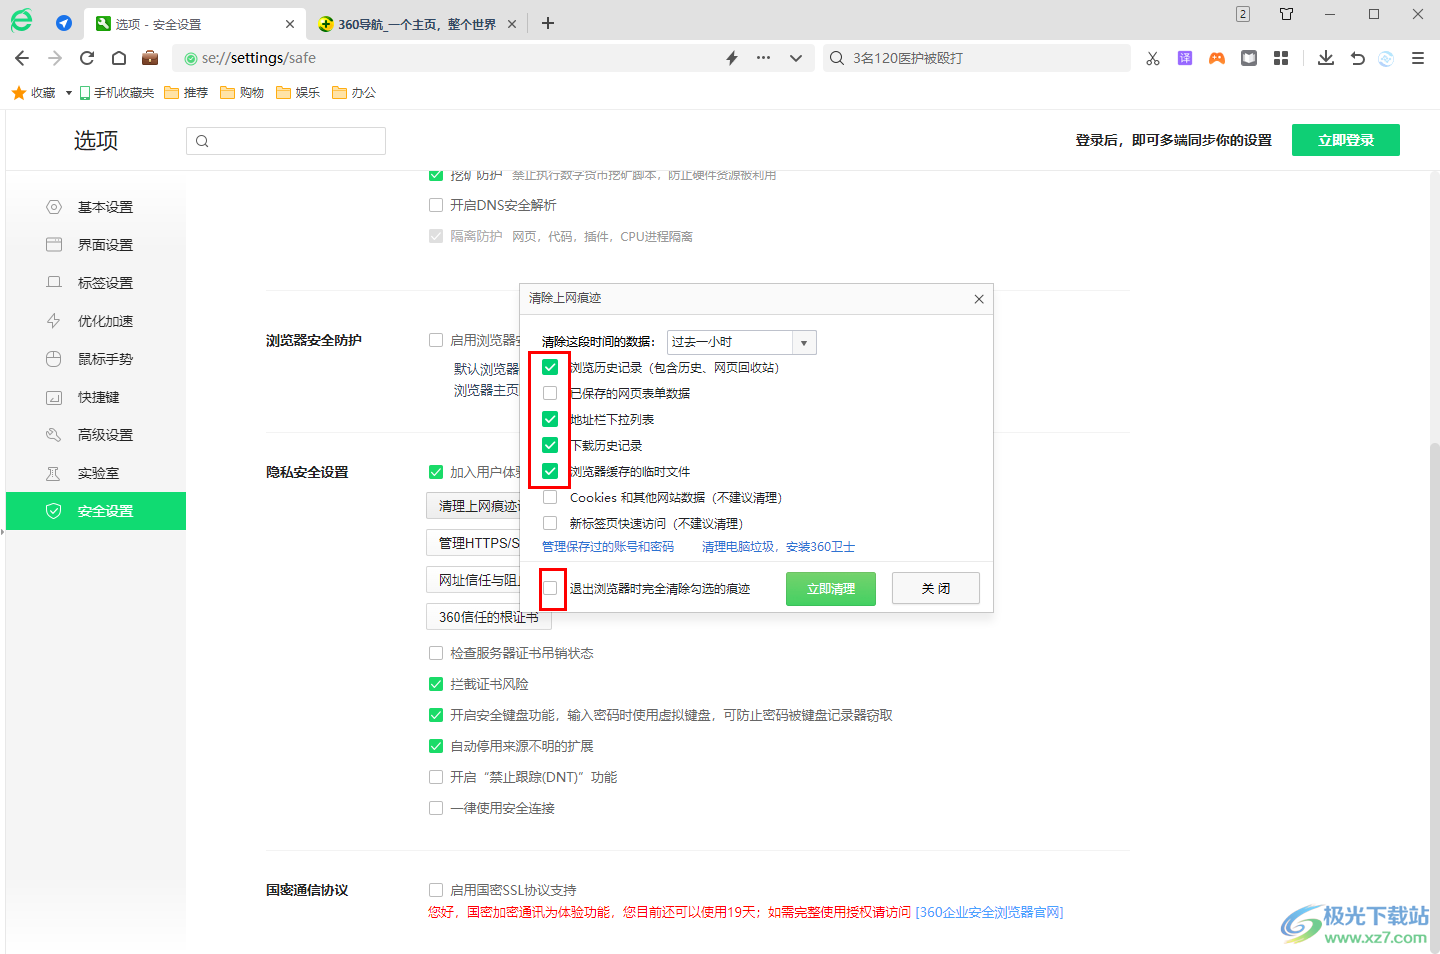This screenshot has height=954, width=1440.
Task: Open the downloads icon
Action: [x=1326, y=58]
